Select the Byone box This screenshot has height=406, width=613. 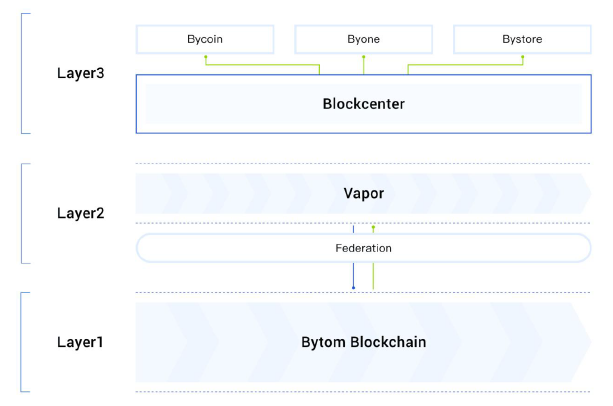363,39
